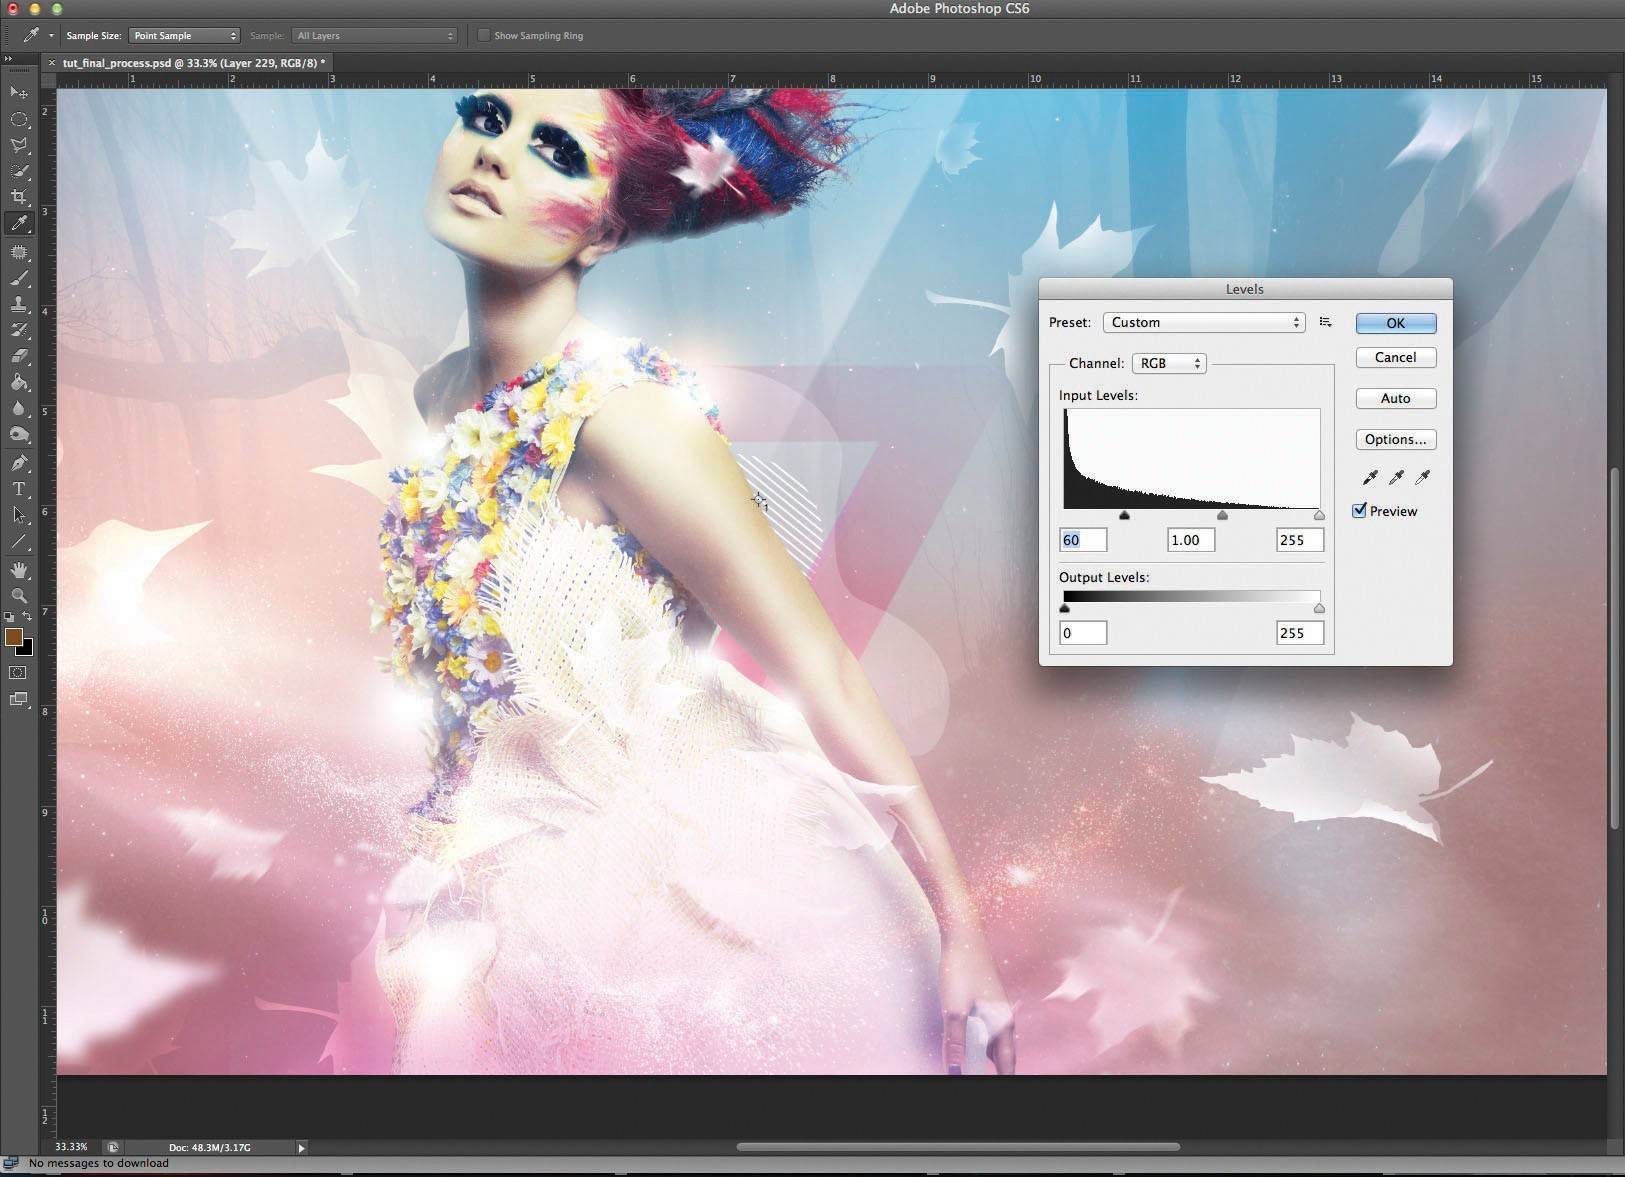This screenshot has height=1177, width=1625.
Task: Select the Blur tool
Action: (x=19, y=408)
